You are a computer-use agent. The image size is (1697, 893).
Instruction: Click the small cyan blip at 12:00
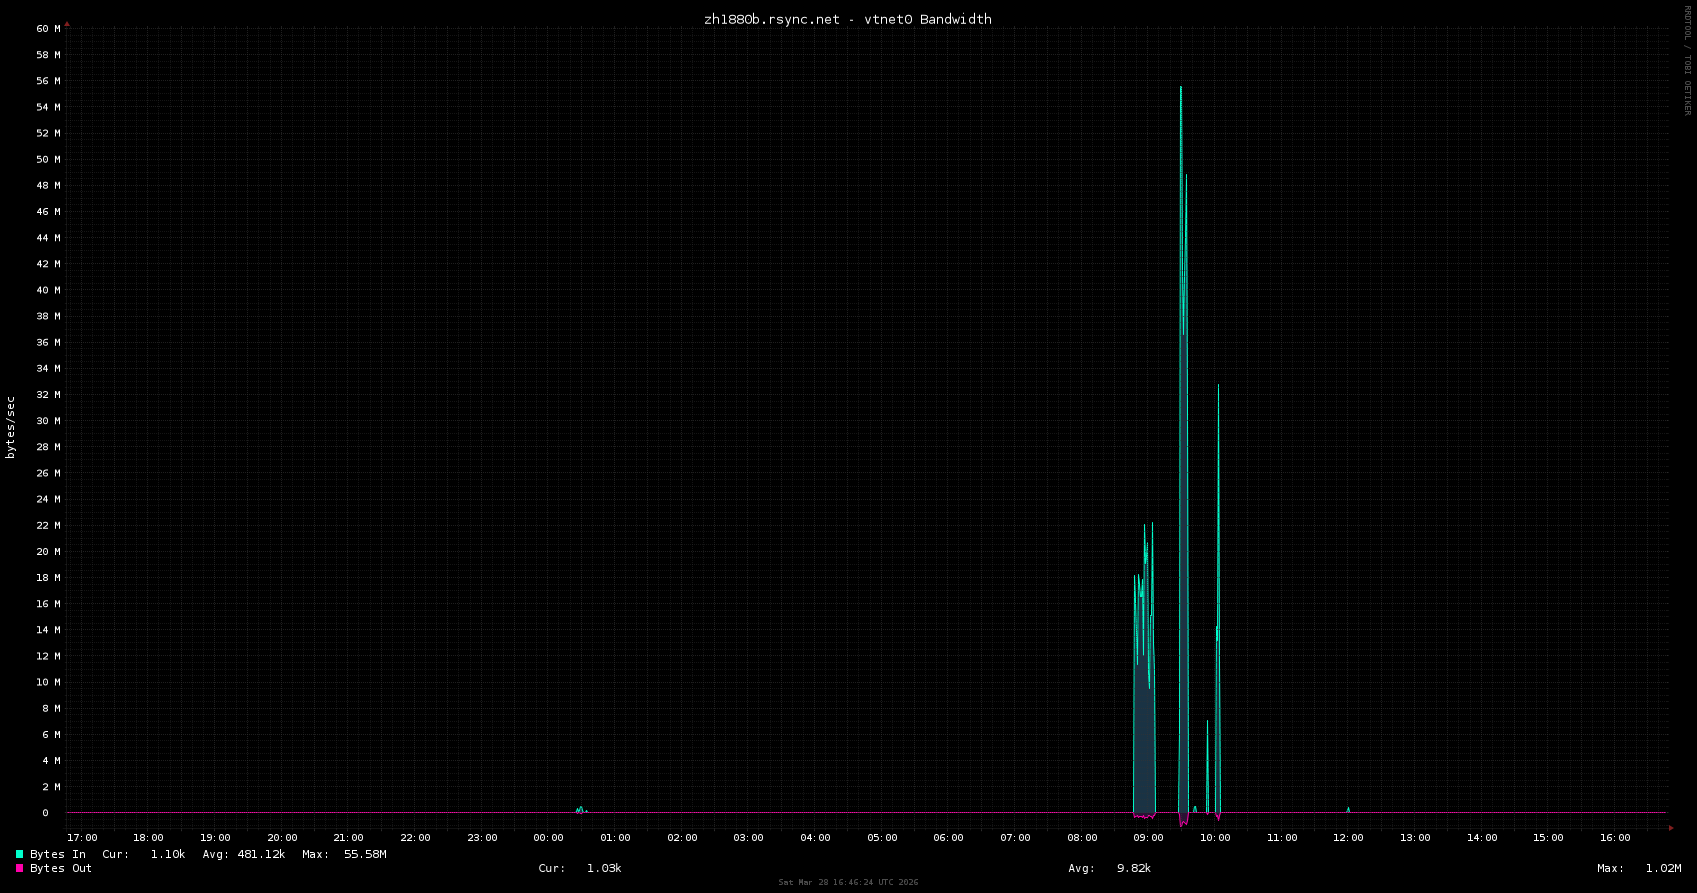tap(1348, 809)
